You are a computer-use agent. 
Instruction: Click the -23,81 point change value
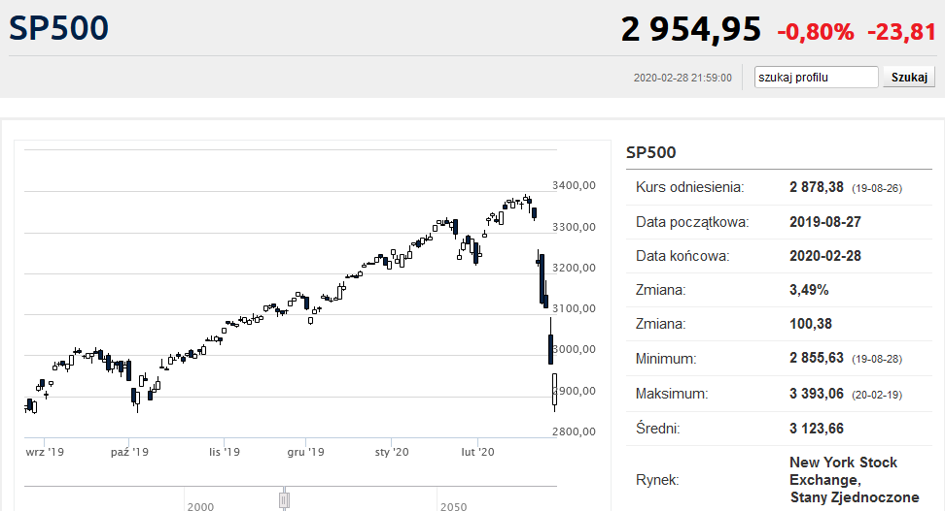click(901, 32)
